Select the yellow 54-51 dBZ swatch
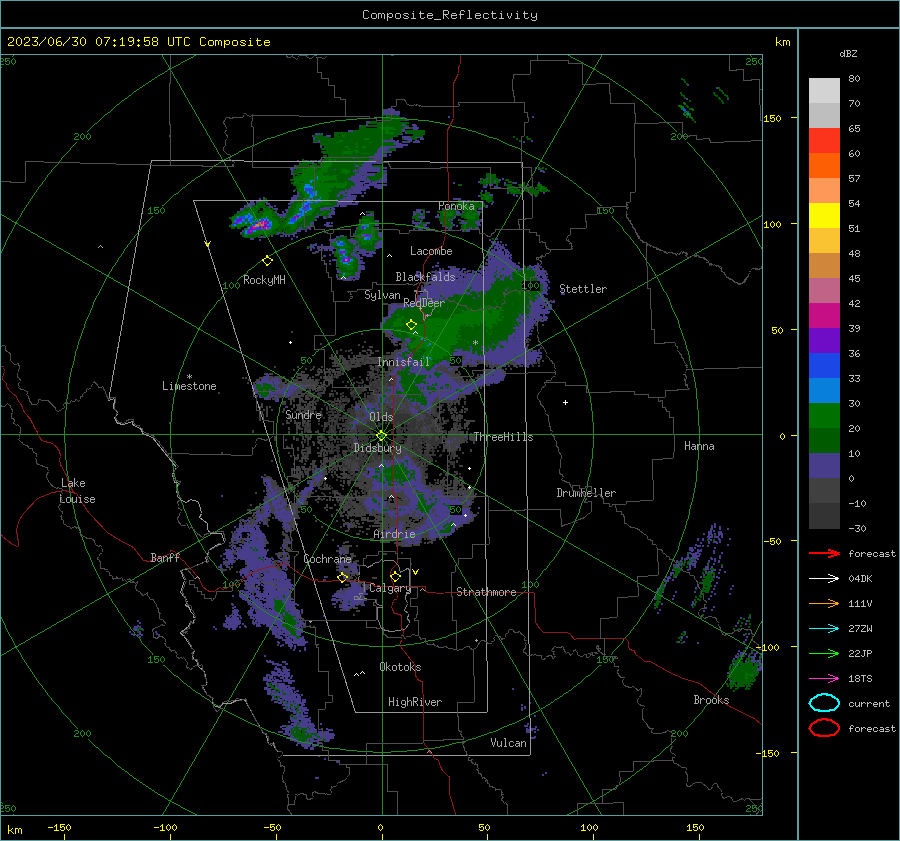This screenshot has width=900, height=841. [x=824, y=216]
